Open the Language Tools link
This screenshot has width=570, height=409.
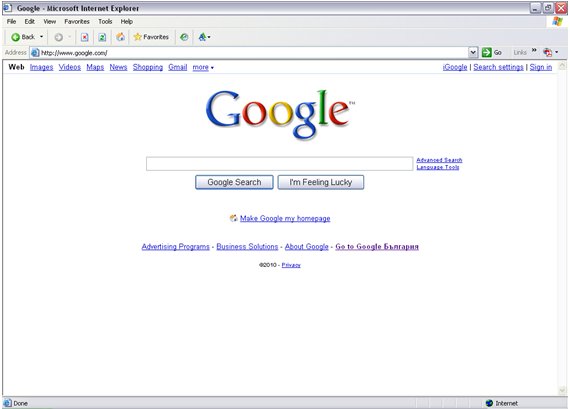438,167
